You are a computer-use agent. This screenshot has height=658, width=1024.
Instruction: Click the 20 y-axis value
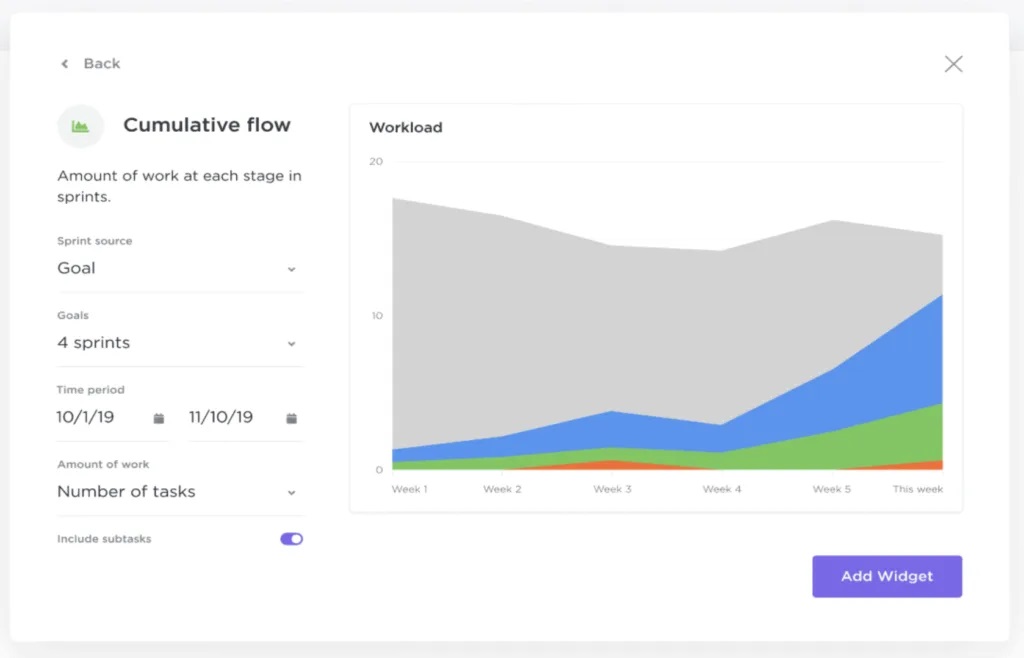point(376,161)
